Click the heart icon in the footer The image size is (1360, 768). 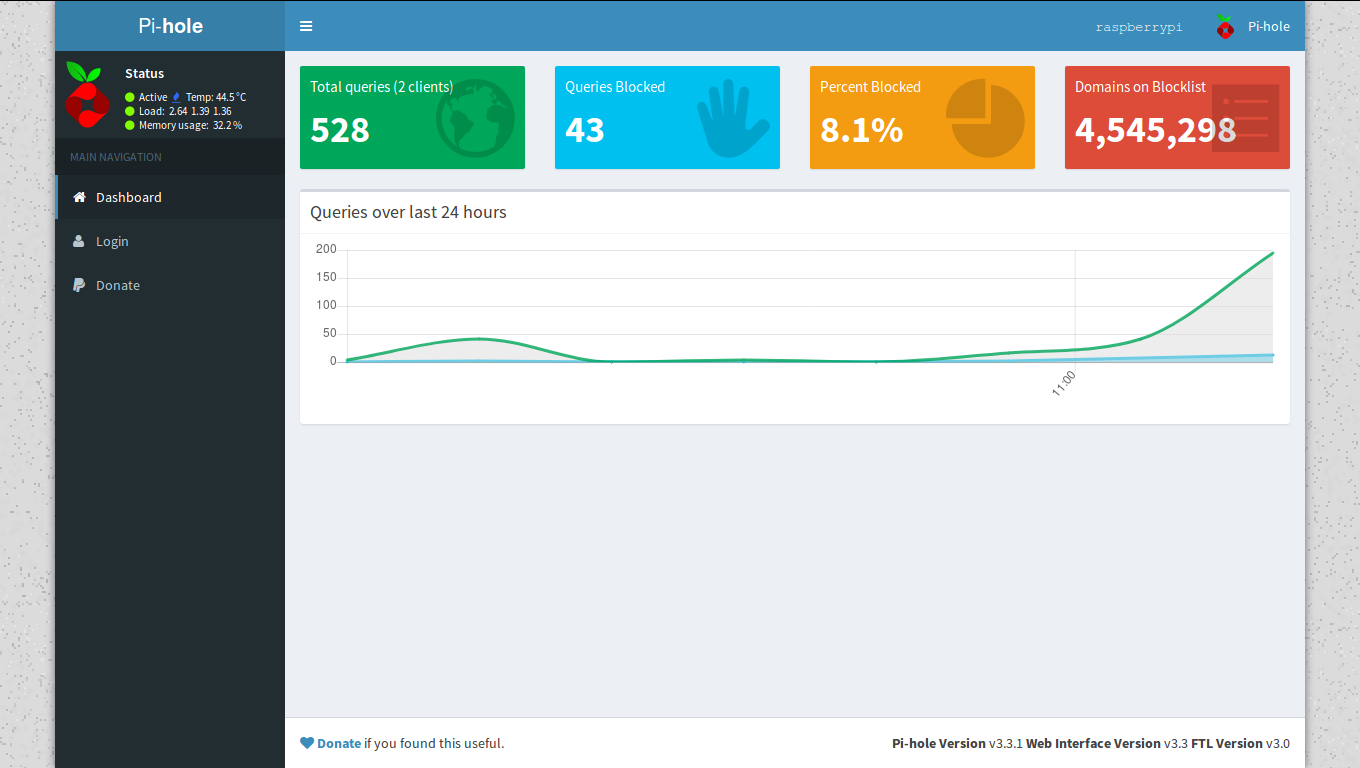307,743
